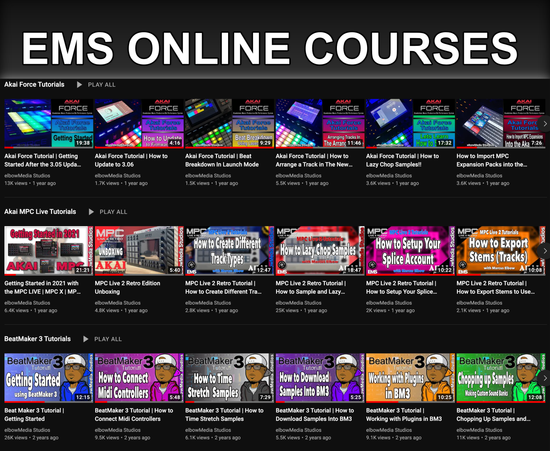Open the MPC Live 2 Retro Unboxing thumbnail
The width and height of the screenshot is (550, 451).
pyautogui.click(x=139, y=250)
